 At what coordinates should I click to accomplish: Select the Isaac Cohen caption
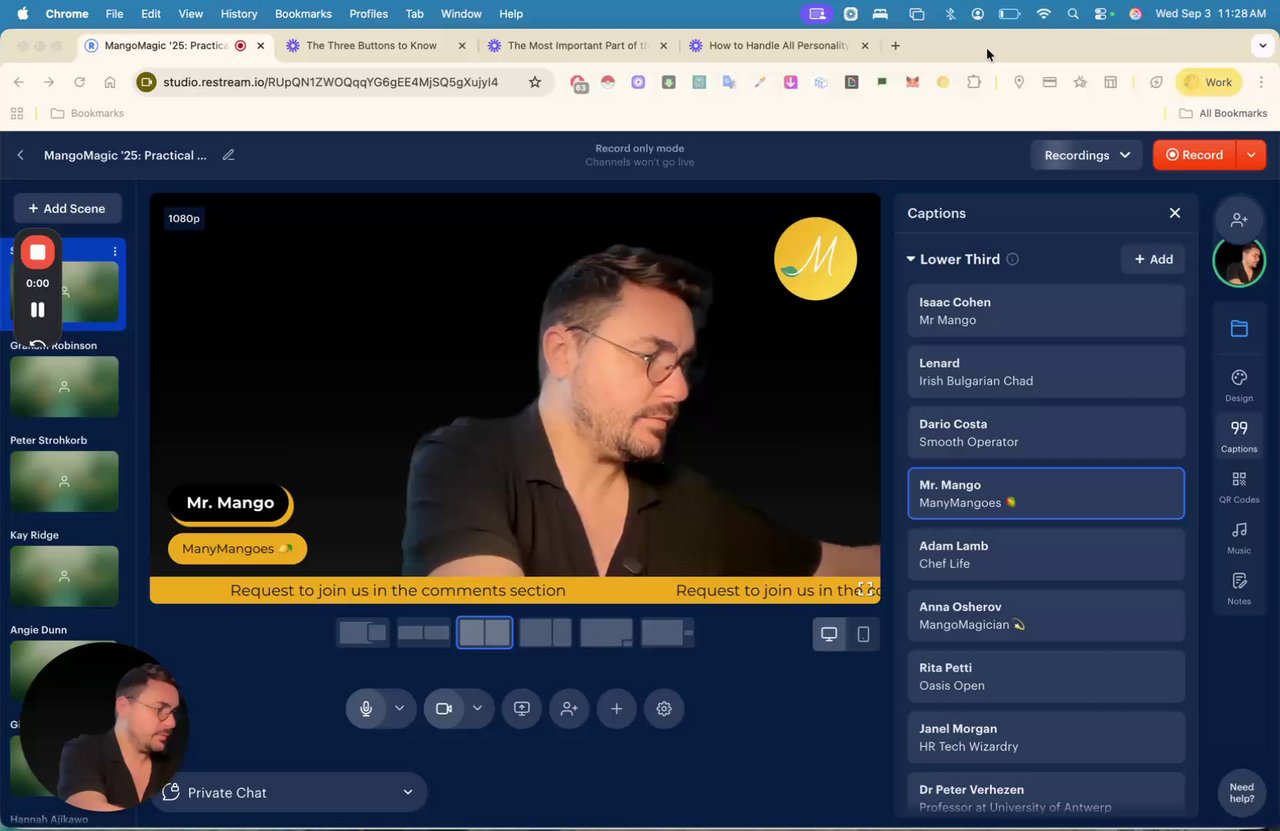pyautogui.click(x=1046, y=311)
